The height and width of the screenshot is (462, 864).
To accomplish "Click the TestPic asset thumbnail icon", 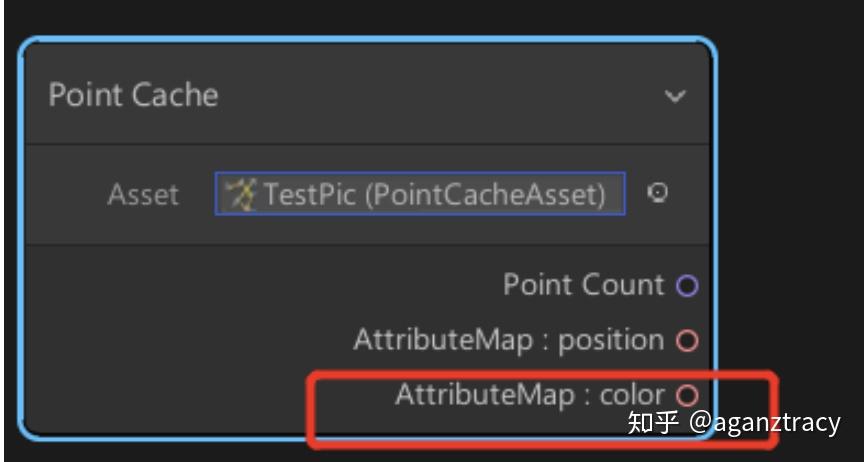I will (x=241, y=194).
